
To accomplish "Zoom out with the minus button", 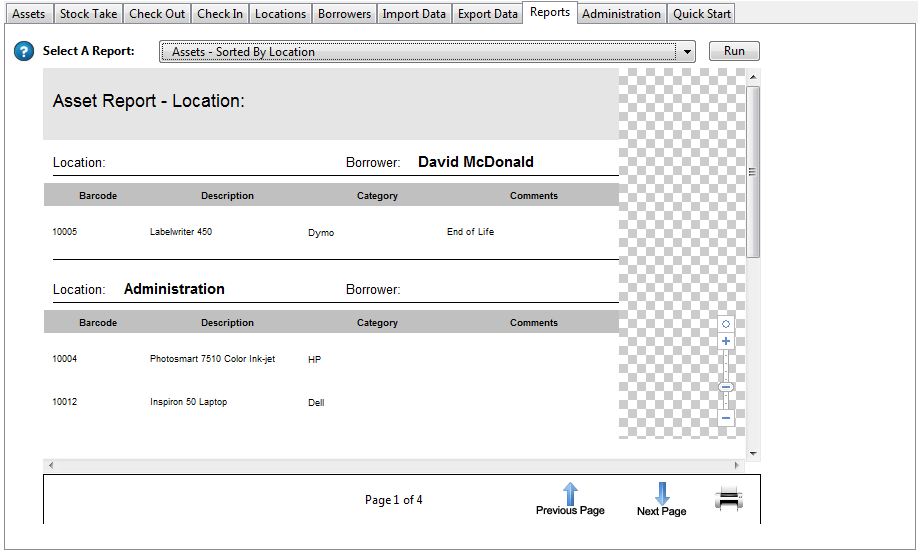I will 726,418.
